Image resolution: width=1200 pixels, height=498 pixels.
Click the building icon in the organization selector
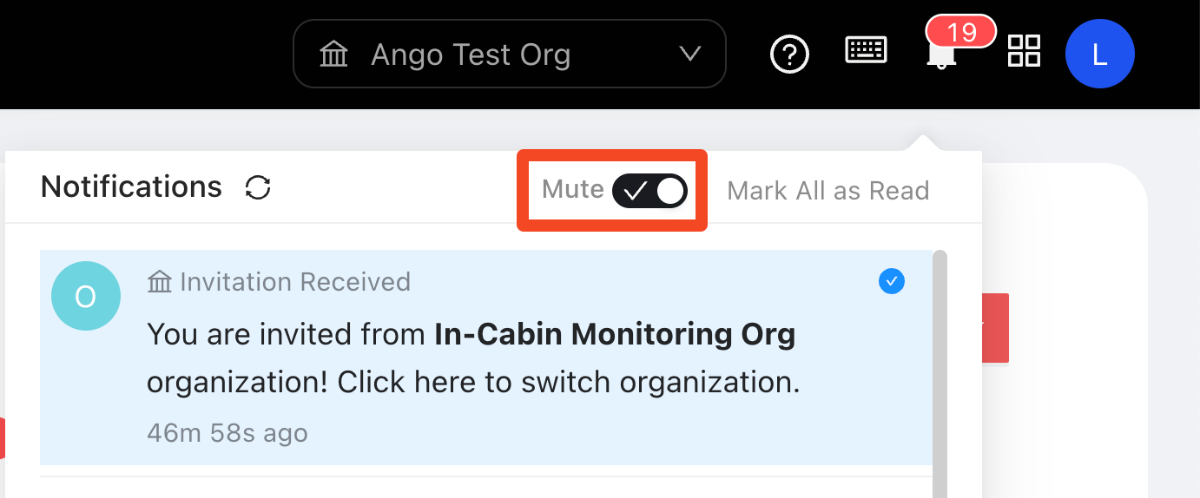333,54
